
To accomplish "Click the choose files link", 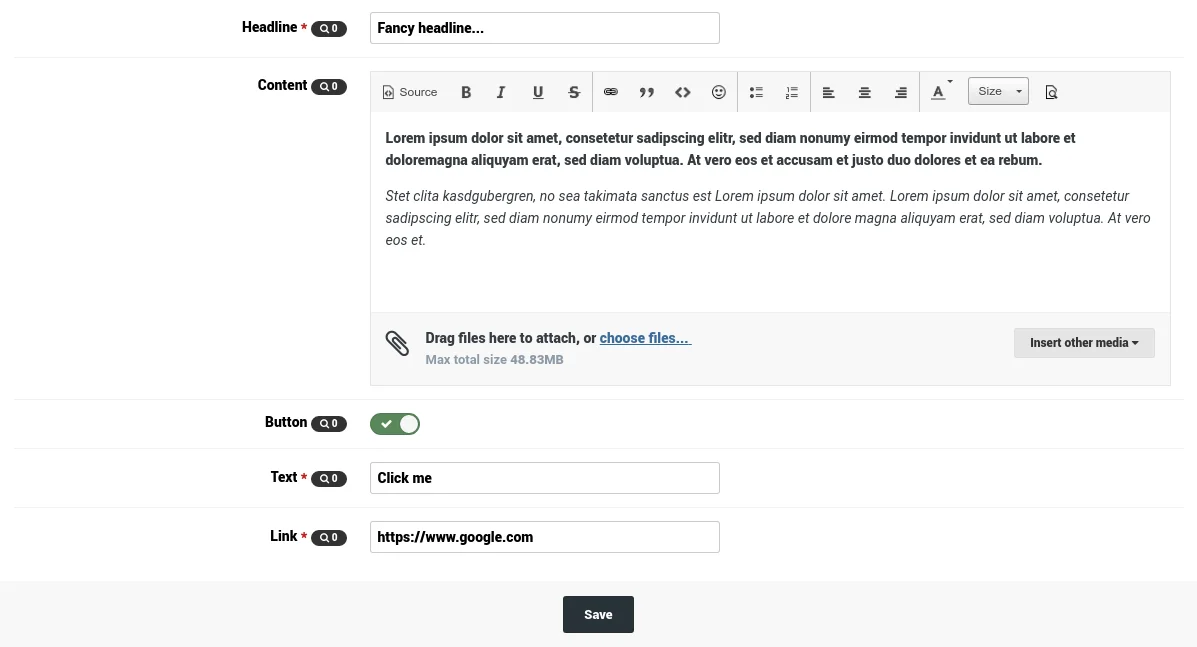I will click(x=644, y=338).
